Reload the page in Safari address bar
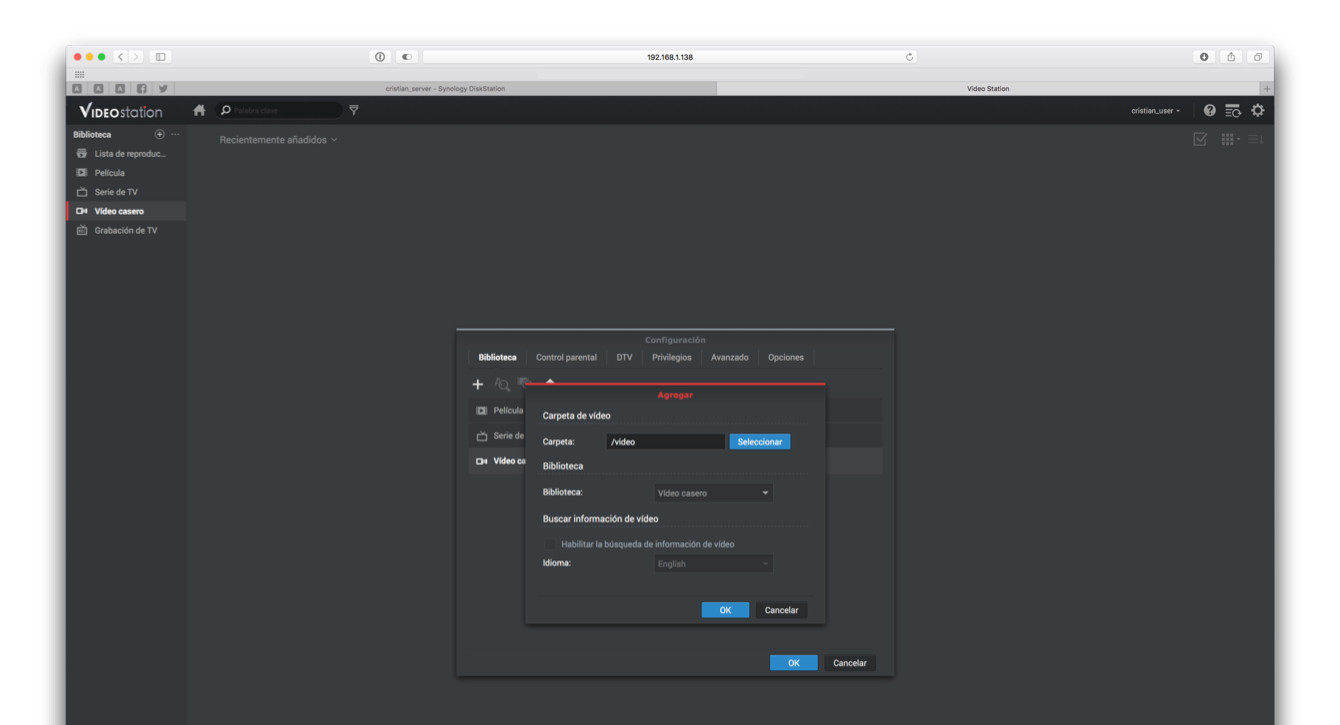Screen dimensions: 1340x725 (x=909, y=57)
